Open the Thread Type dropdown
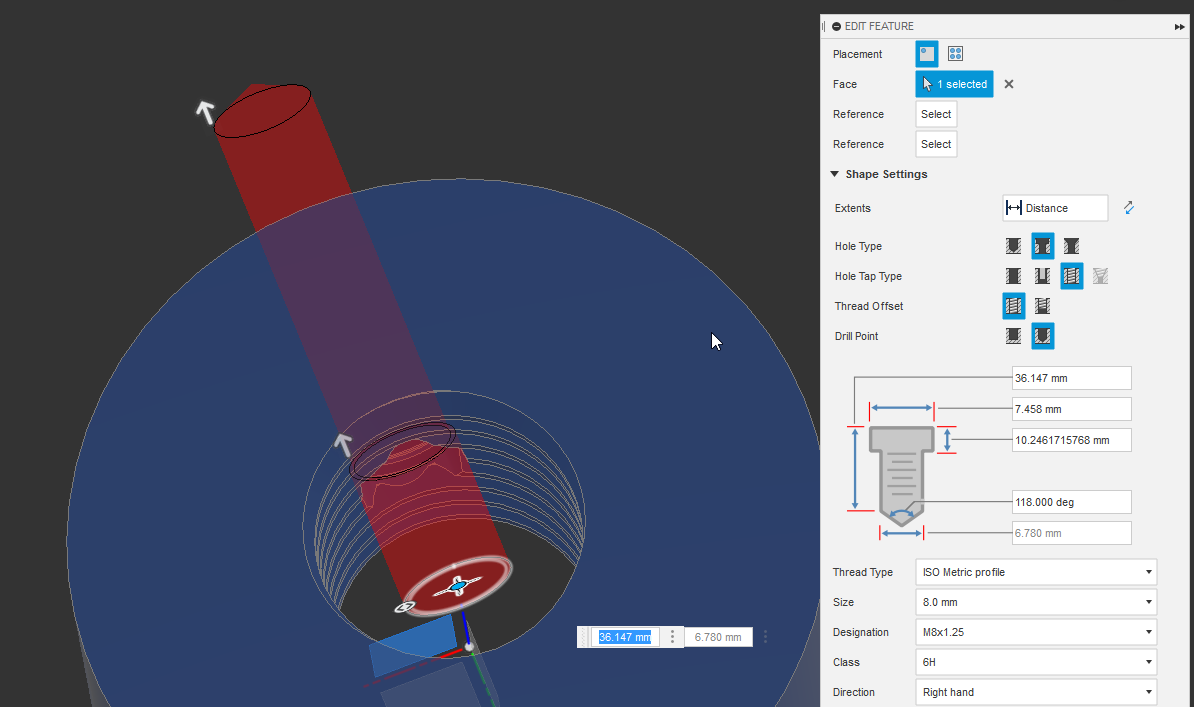Screen dimensions: 1194x707 (x=1035, y=572)
